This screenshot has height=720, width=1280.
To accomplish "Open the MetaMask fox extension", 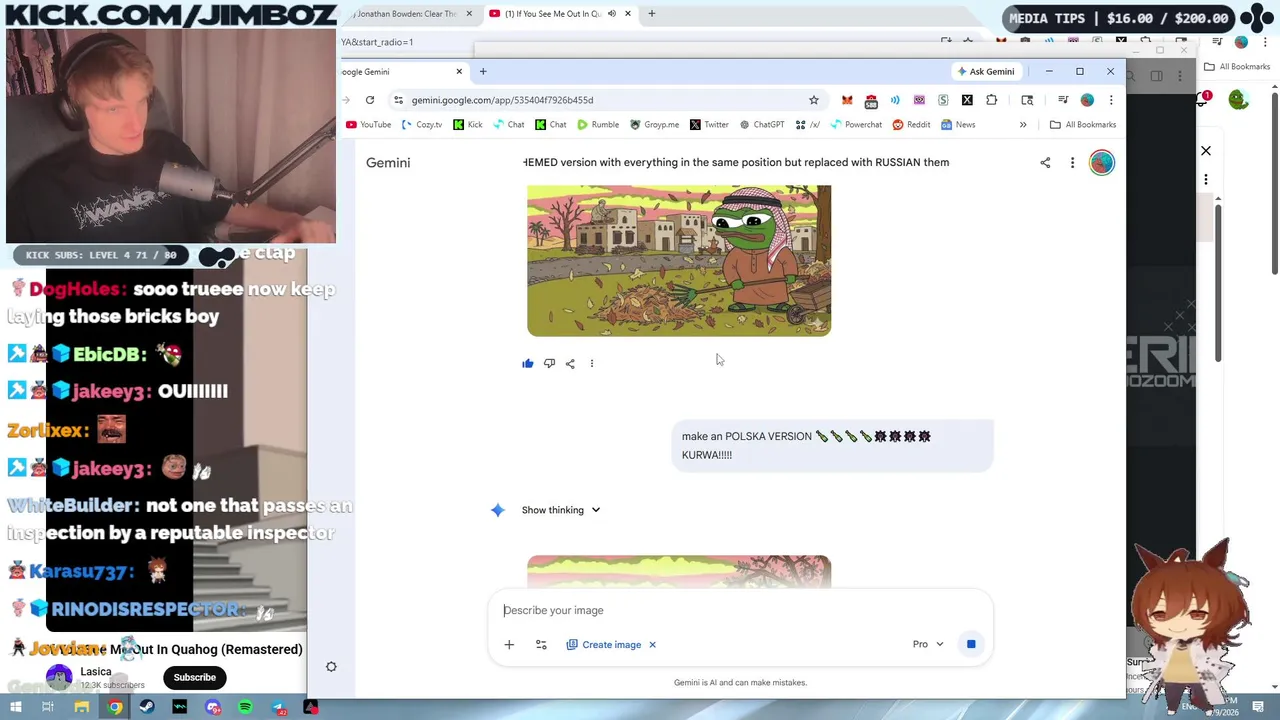I will (x=847, y=100).
